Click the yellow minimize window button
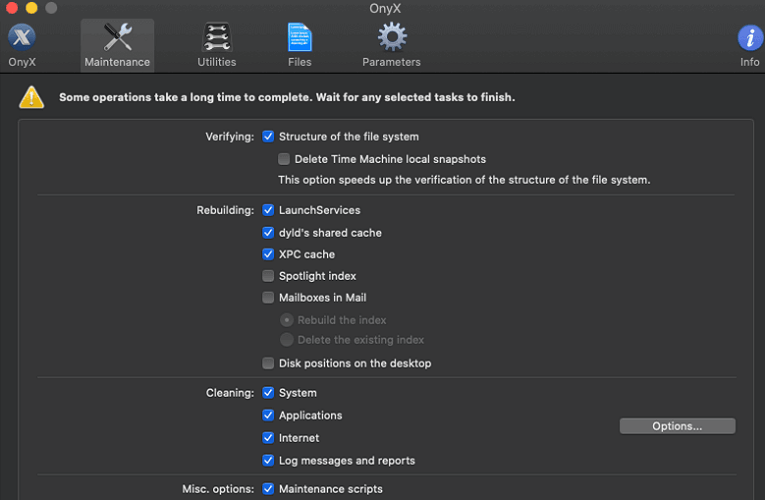 tap(31, 8)
